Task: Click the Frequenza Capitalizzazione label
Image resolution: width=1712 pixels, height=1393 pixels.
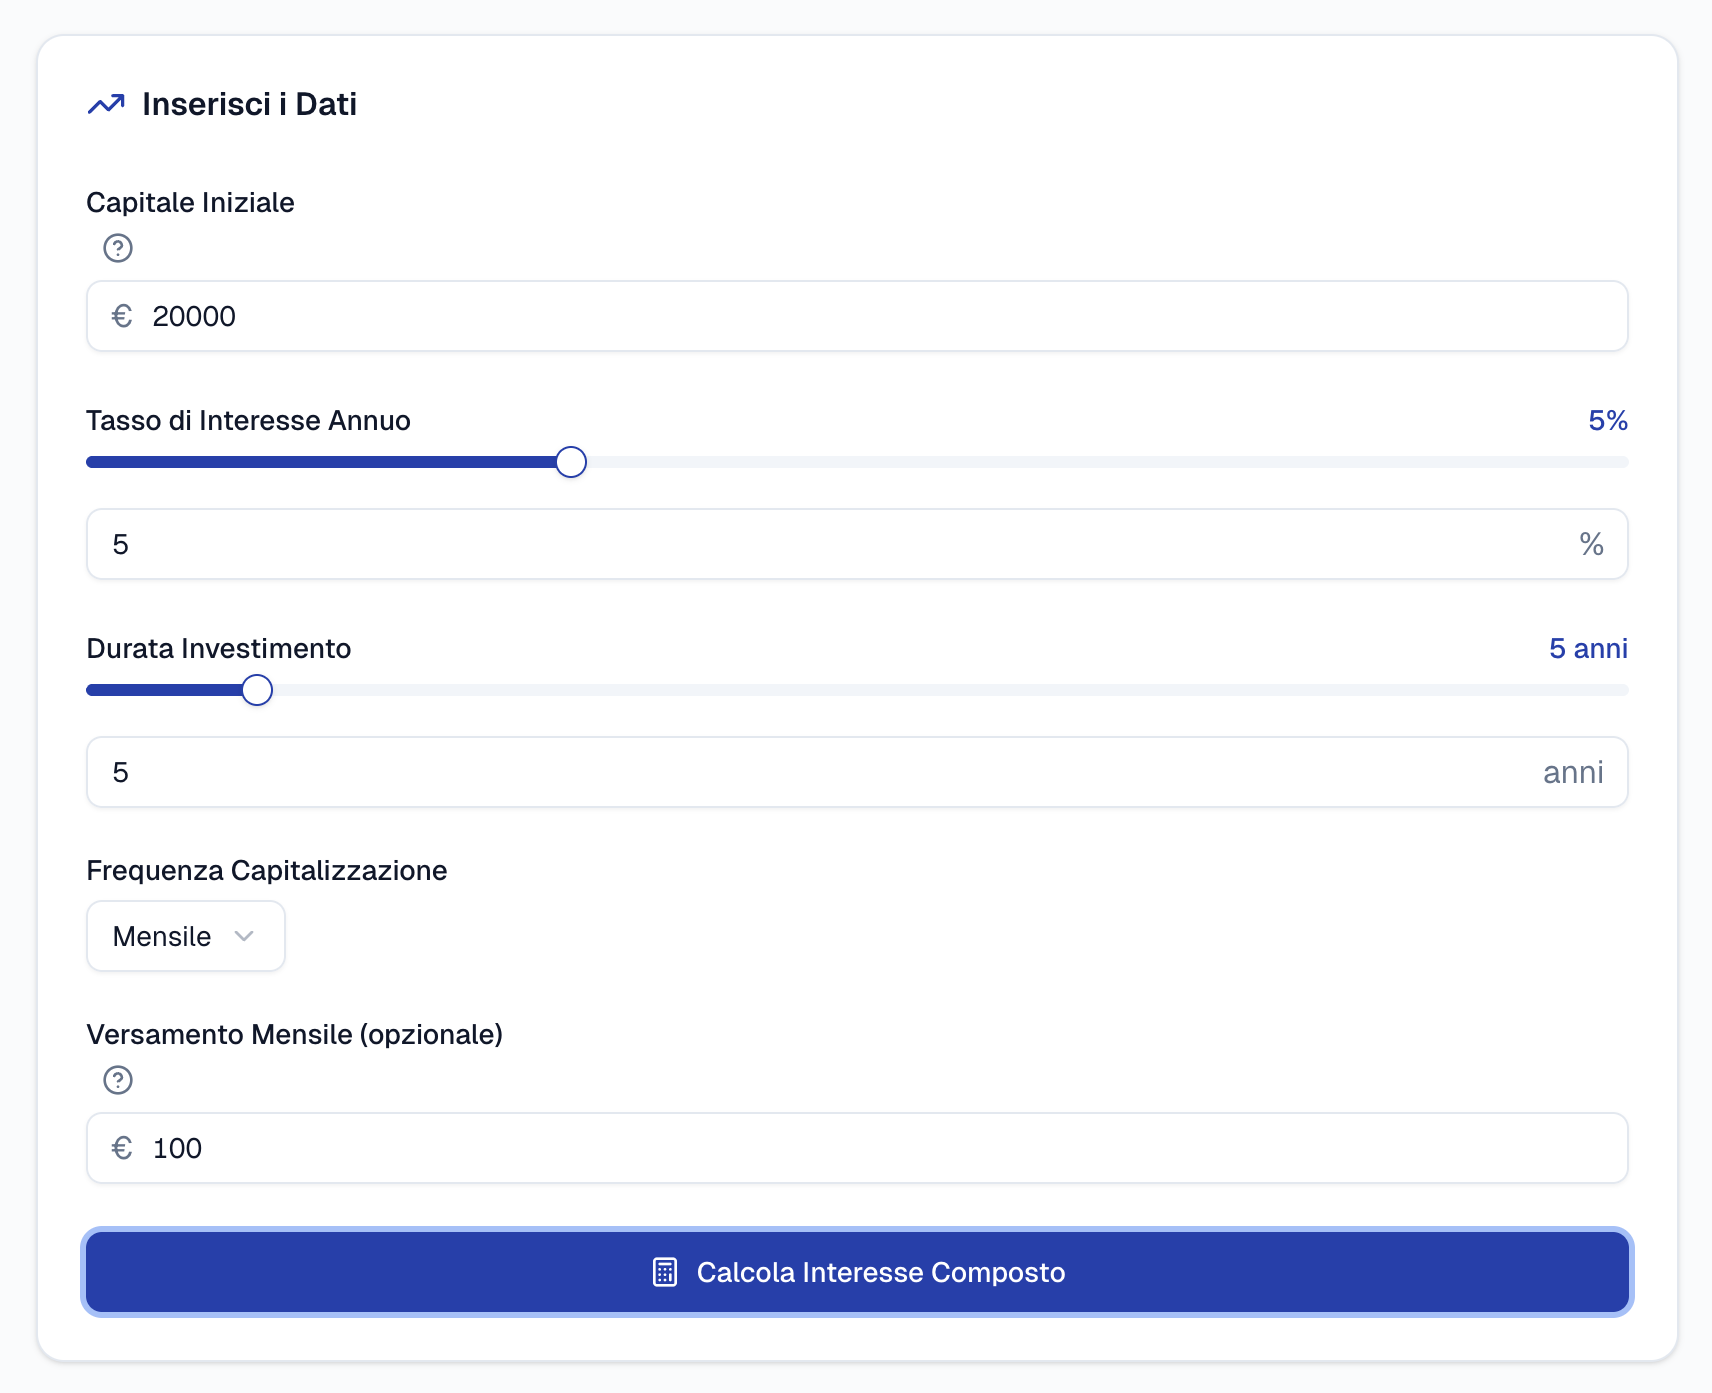Action: (266, 871)
